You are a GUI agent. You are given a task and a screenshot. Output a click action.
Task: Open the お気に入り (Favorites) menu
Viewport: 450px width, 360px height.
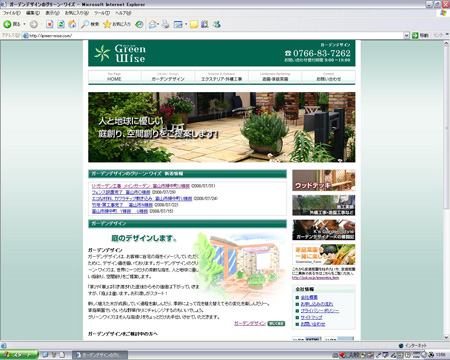coord(77,13)
